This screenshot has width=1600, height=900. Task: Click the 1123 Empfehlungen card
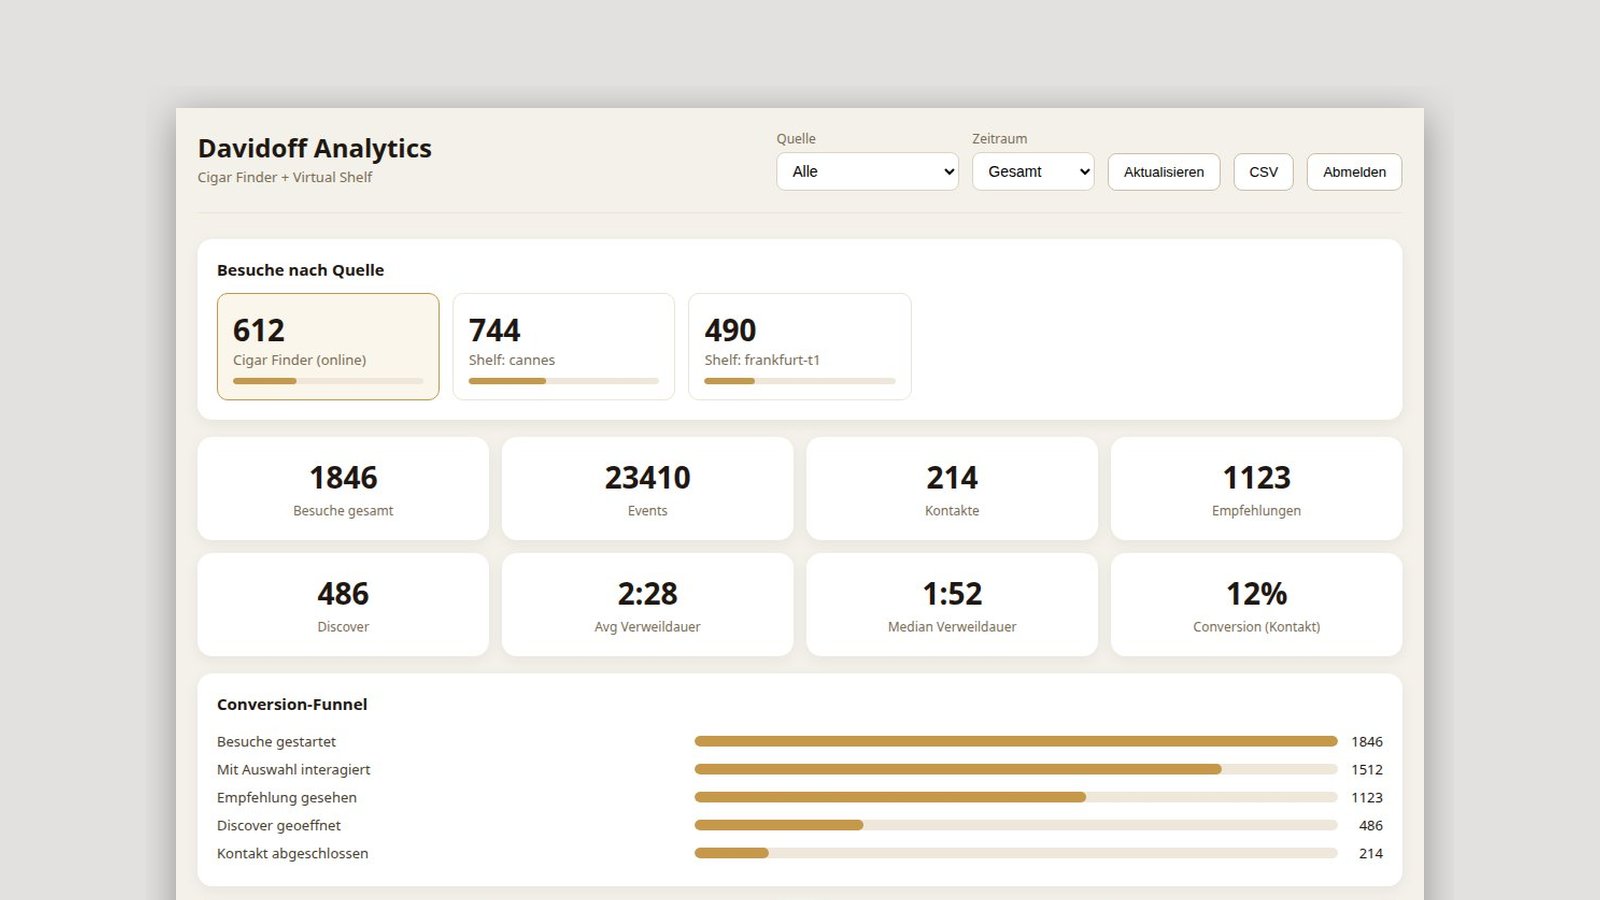click(x=1257, y=488)
